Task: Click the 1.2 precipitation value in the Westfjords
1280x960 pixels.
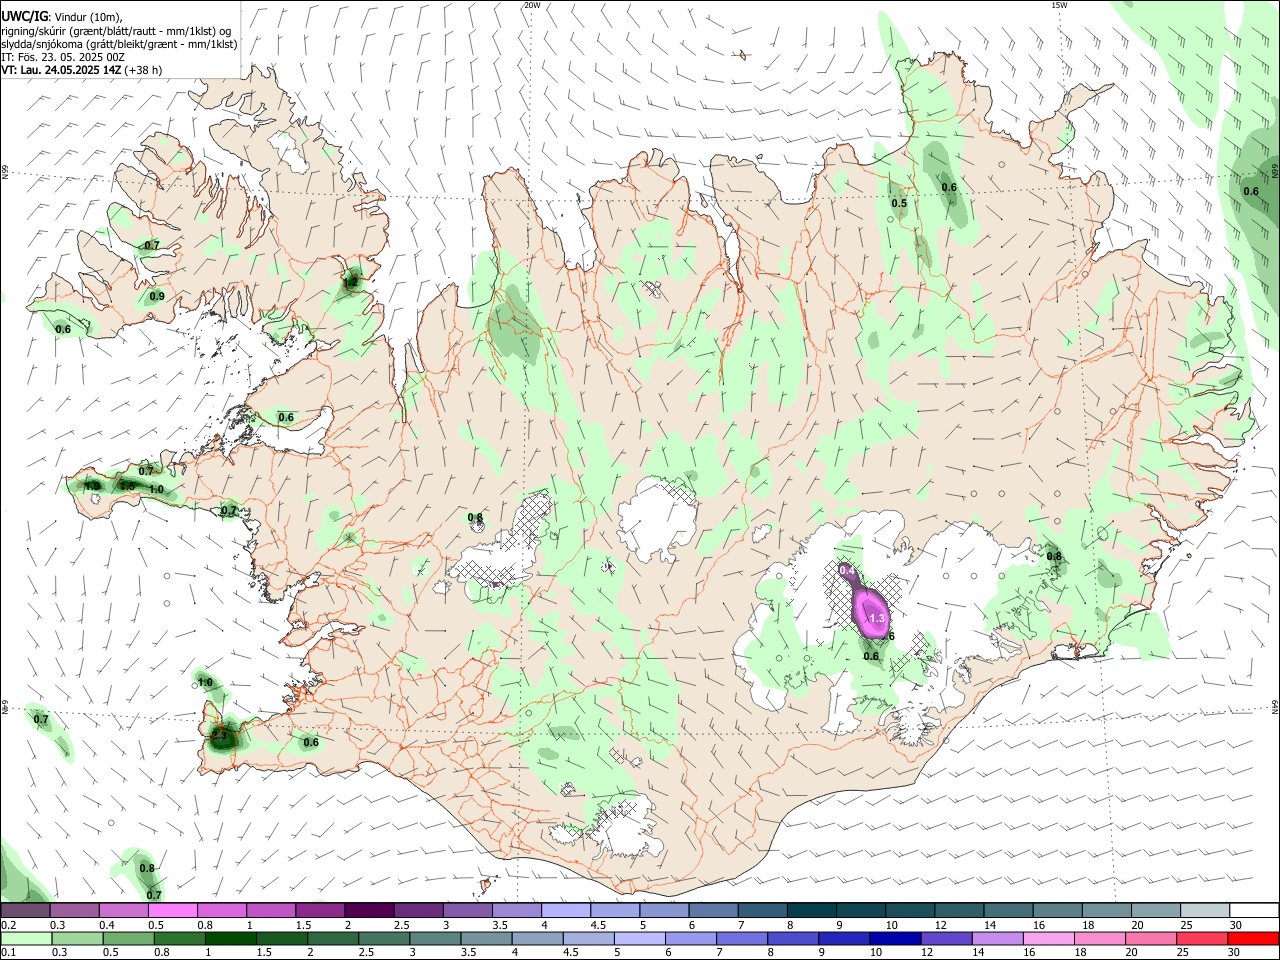Action: (x=351, y=283)
